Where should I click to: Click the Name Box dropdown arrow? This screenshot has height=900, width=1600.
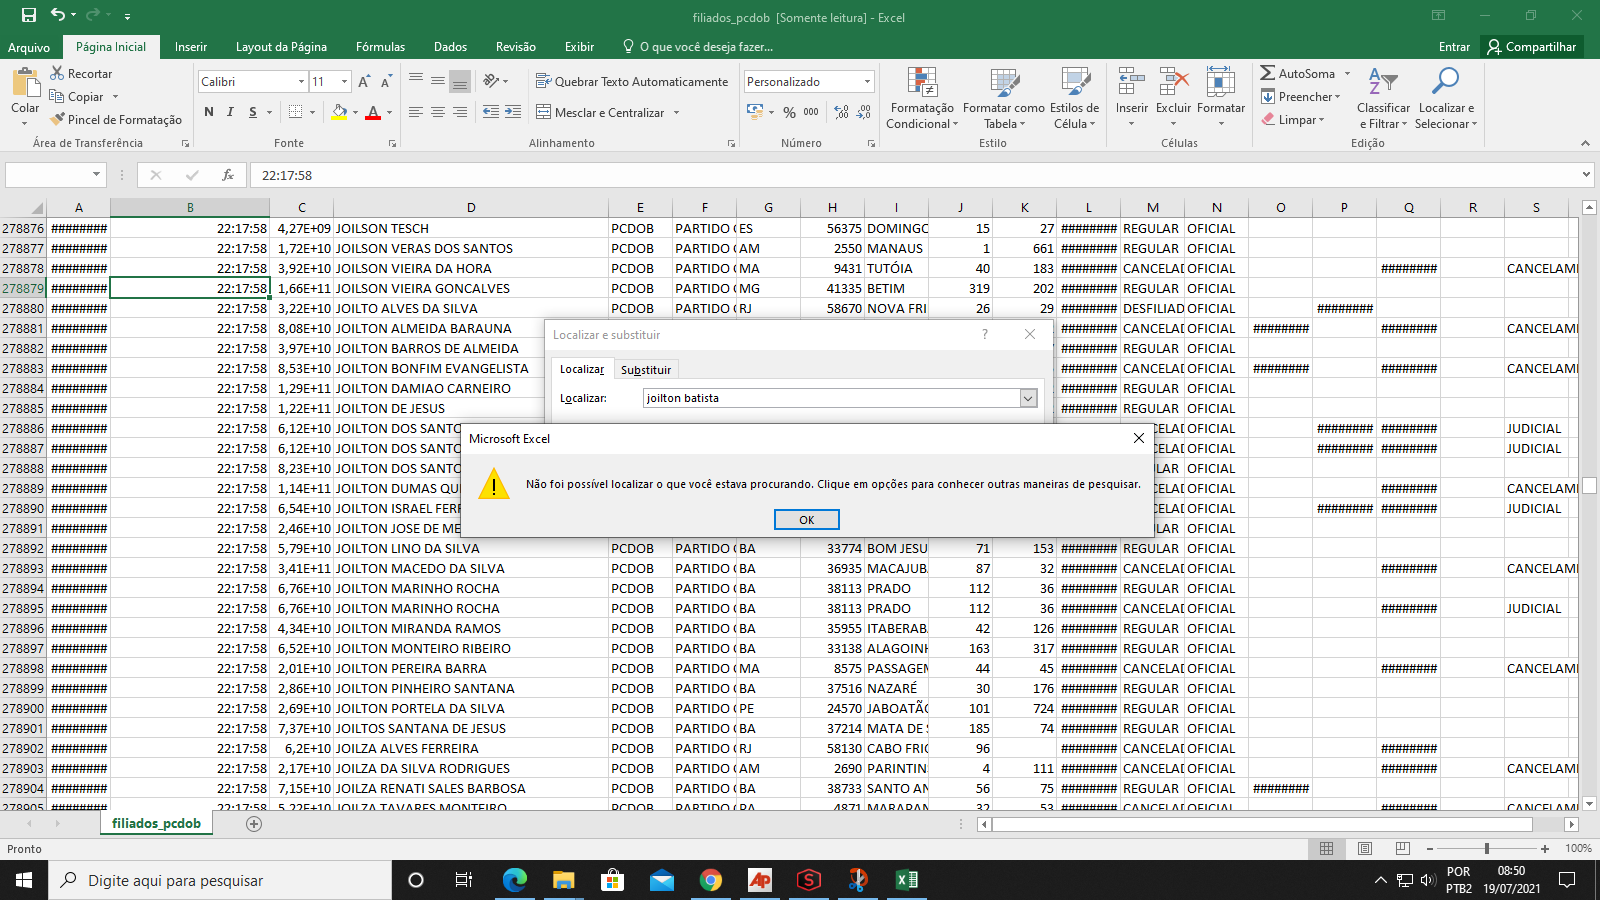coord(96,175)
